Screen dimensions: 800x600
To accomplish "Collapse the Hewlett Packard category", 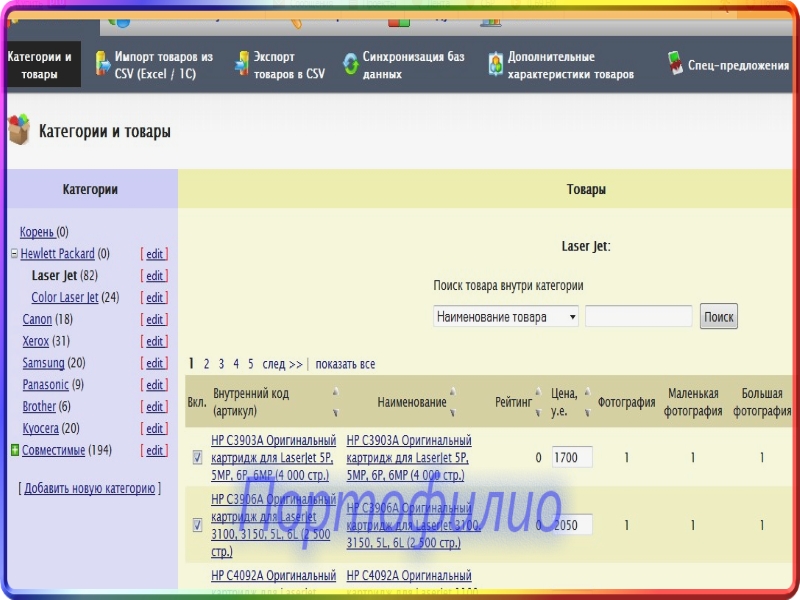I will coord(14,253).
